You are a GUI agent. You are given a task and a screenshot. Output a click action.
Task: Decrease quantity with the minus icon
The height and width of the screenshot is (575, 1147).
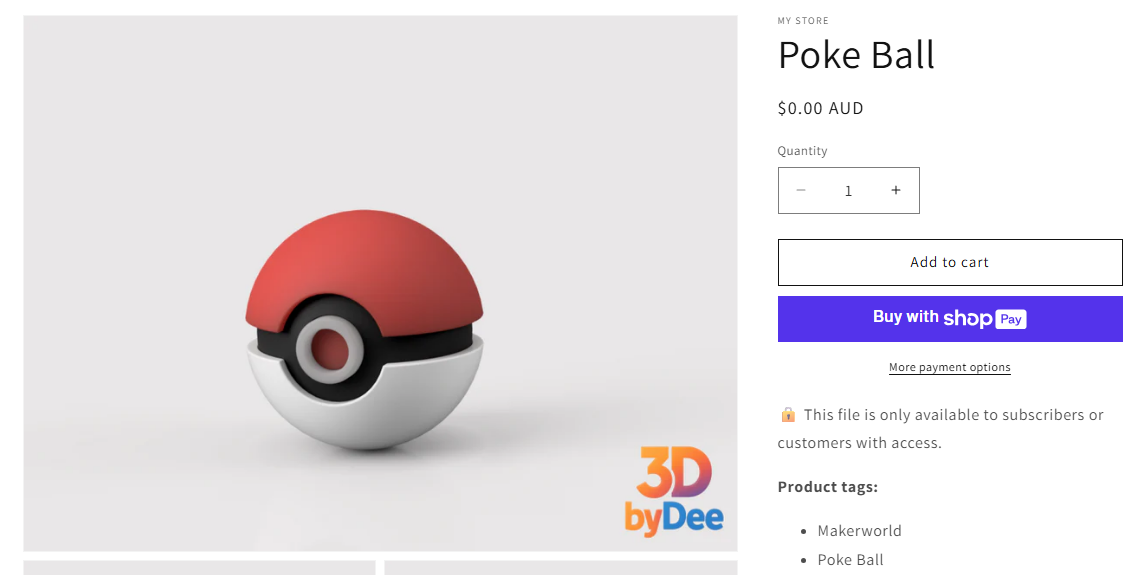coord(801,190)
